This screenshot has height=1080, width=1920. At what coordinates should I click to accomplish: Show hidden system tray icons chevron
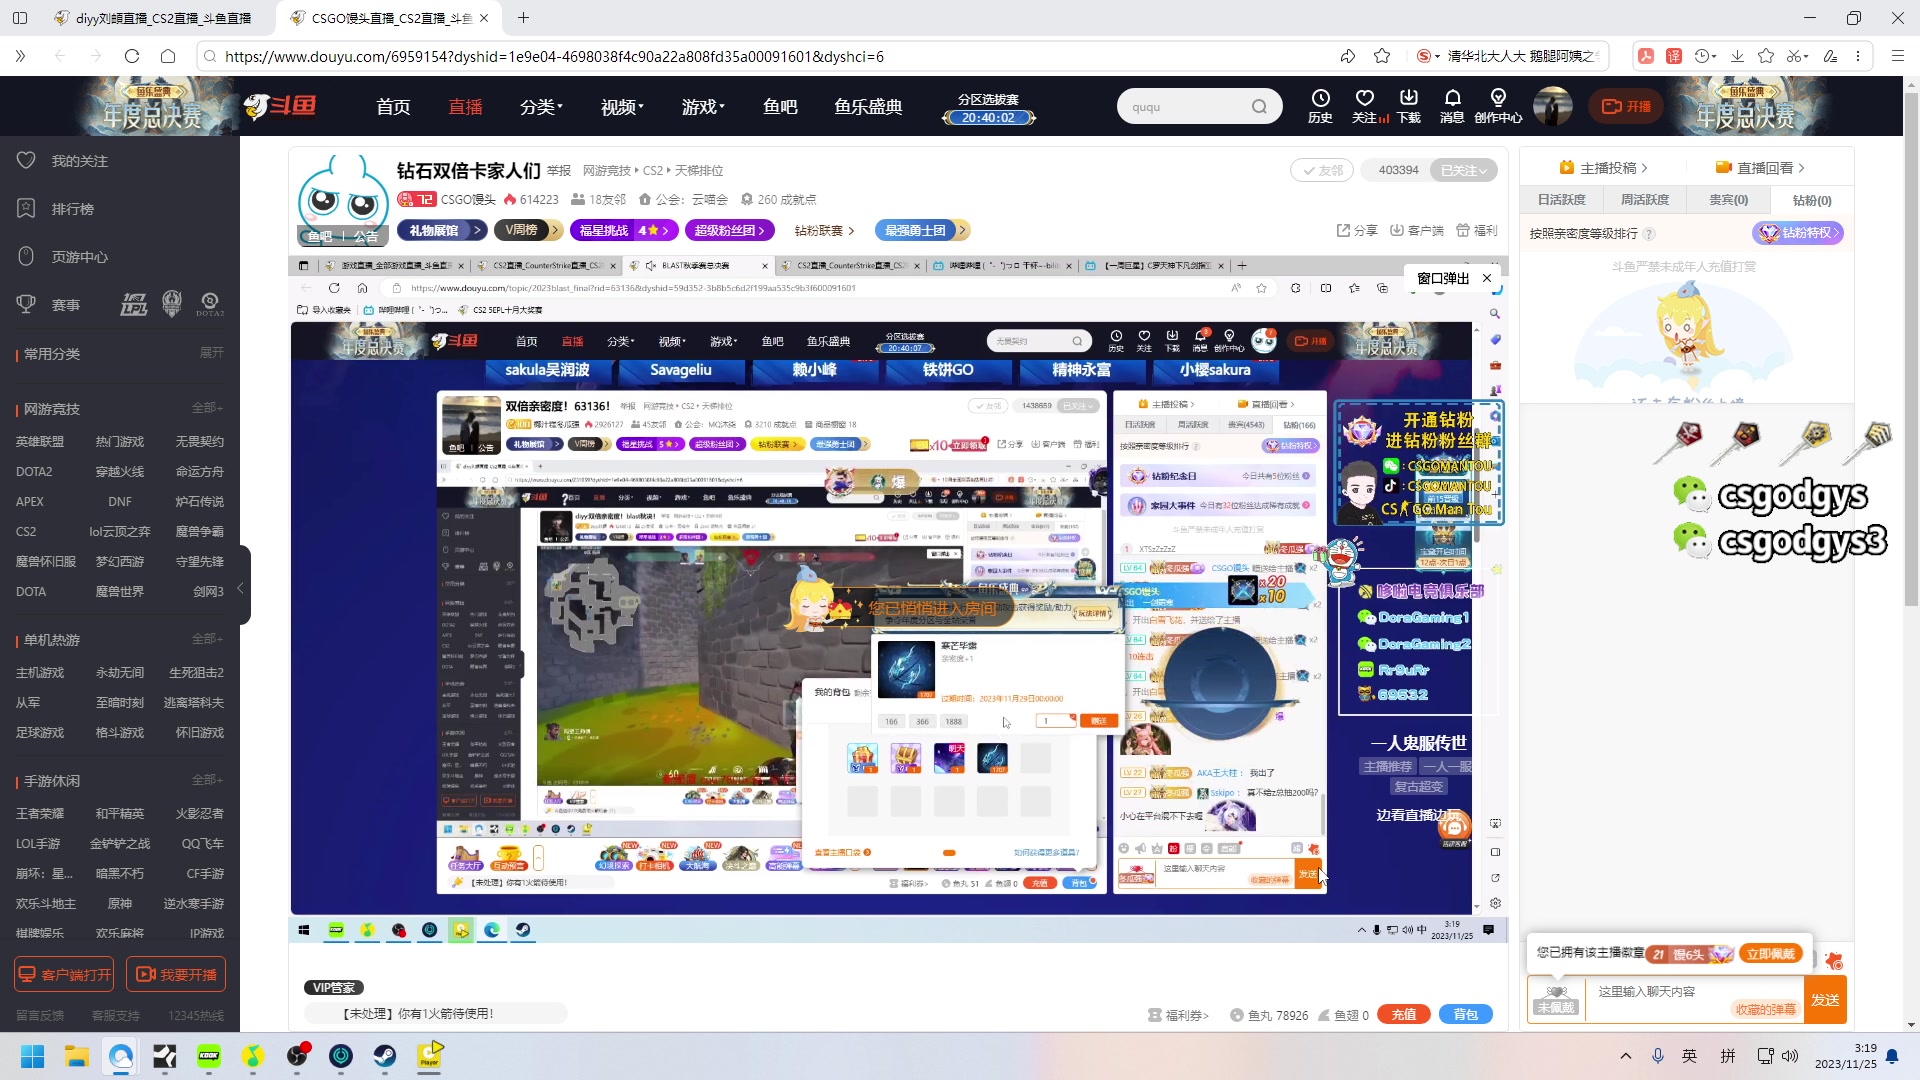[x=1626, y=1056]
